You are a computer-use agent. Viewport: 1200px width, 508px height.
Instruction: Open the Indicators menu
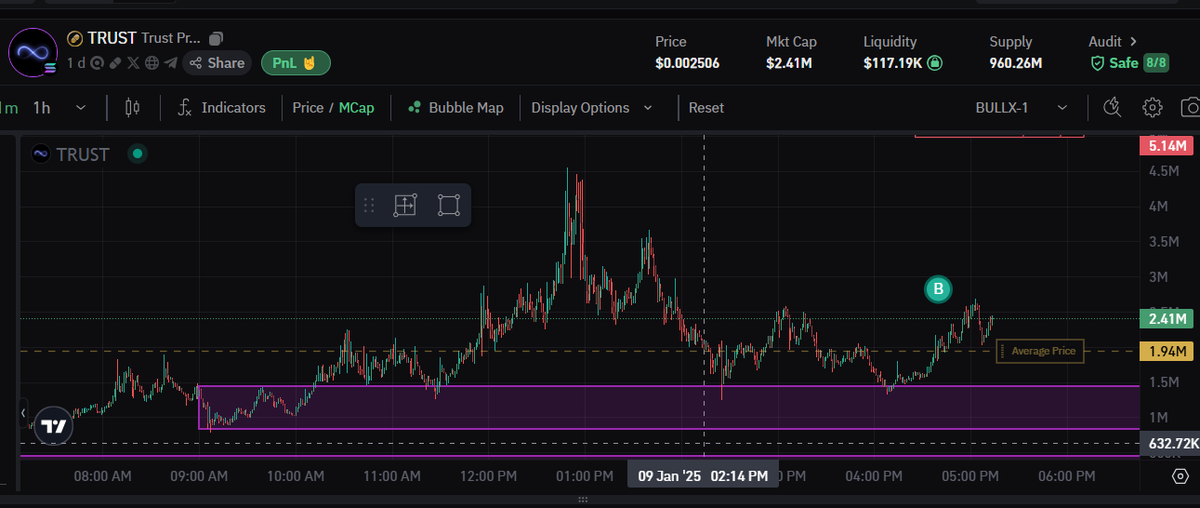click(x=221, y=107)
